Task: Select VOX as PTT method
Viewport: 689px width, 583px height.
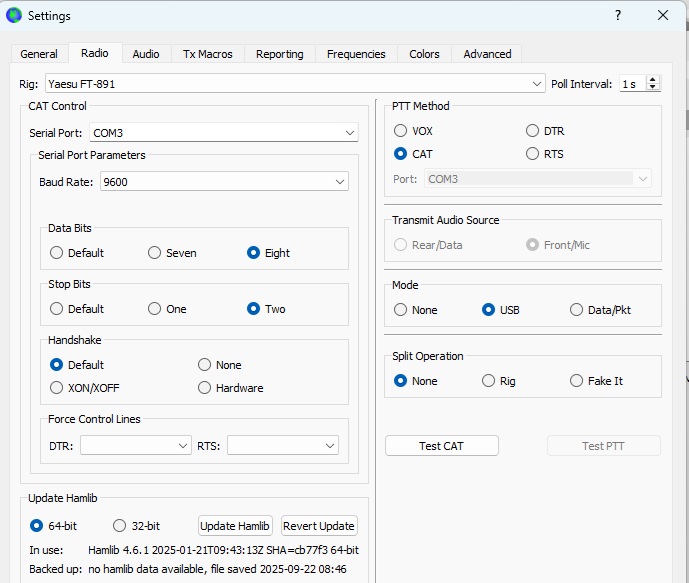Action: click(x=401, y=131)
